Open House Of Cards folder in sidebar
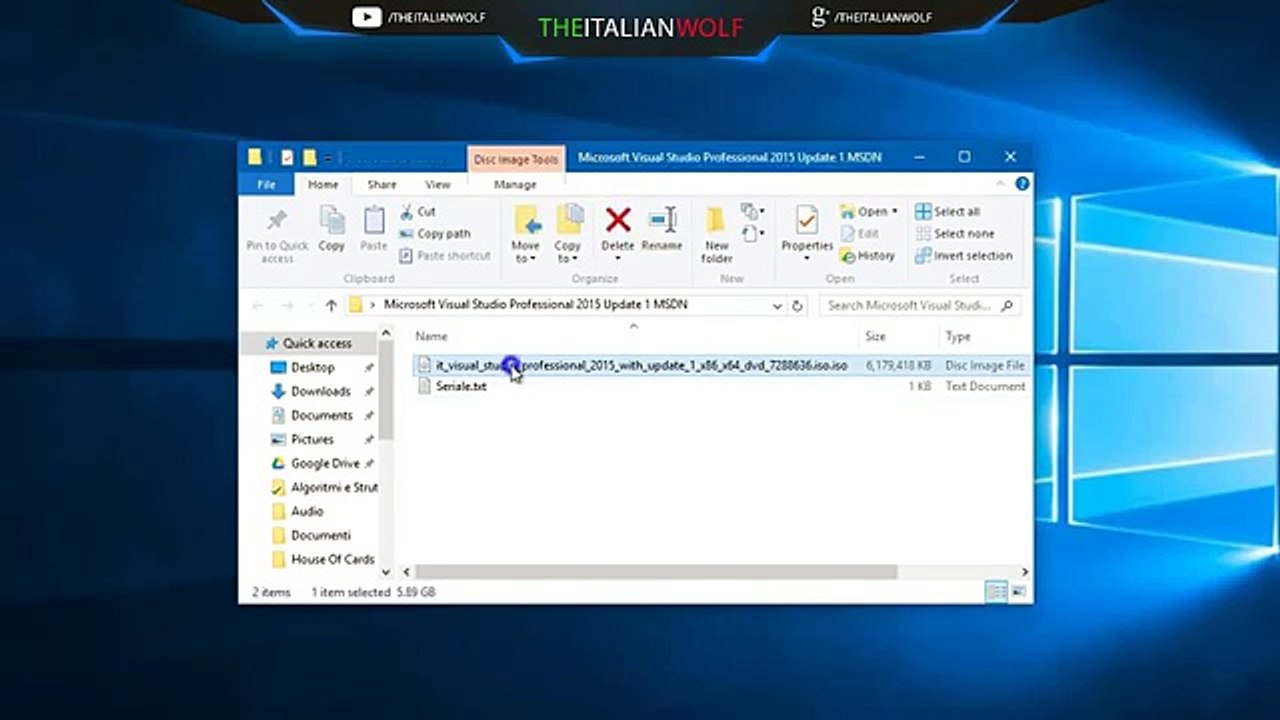The width and height of the screenshot is (1280, 720). coord(332,559)
